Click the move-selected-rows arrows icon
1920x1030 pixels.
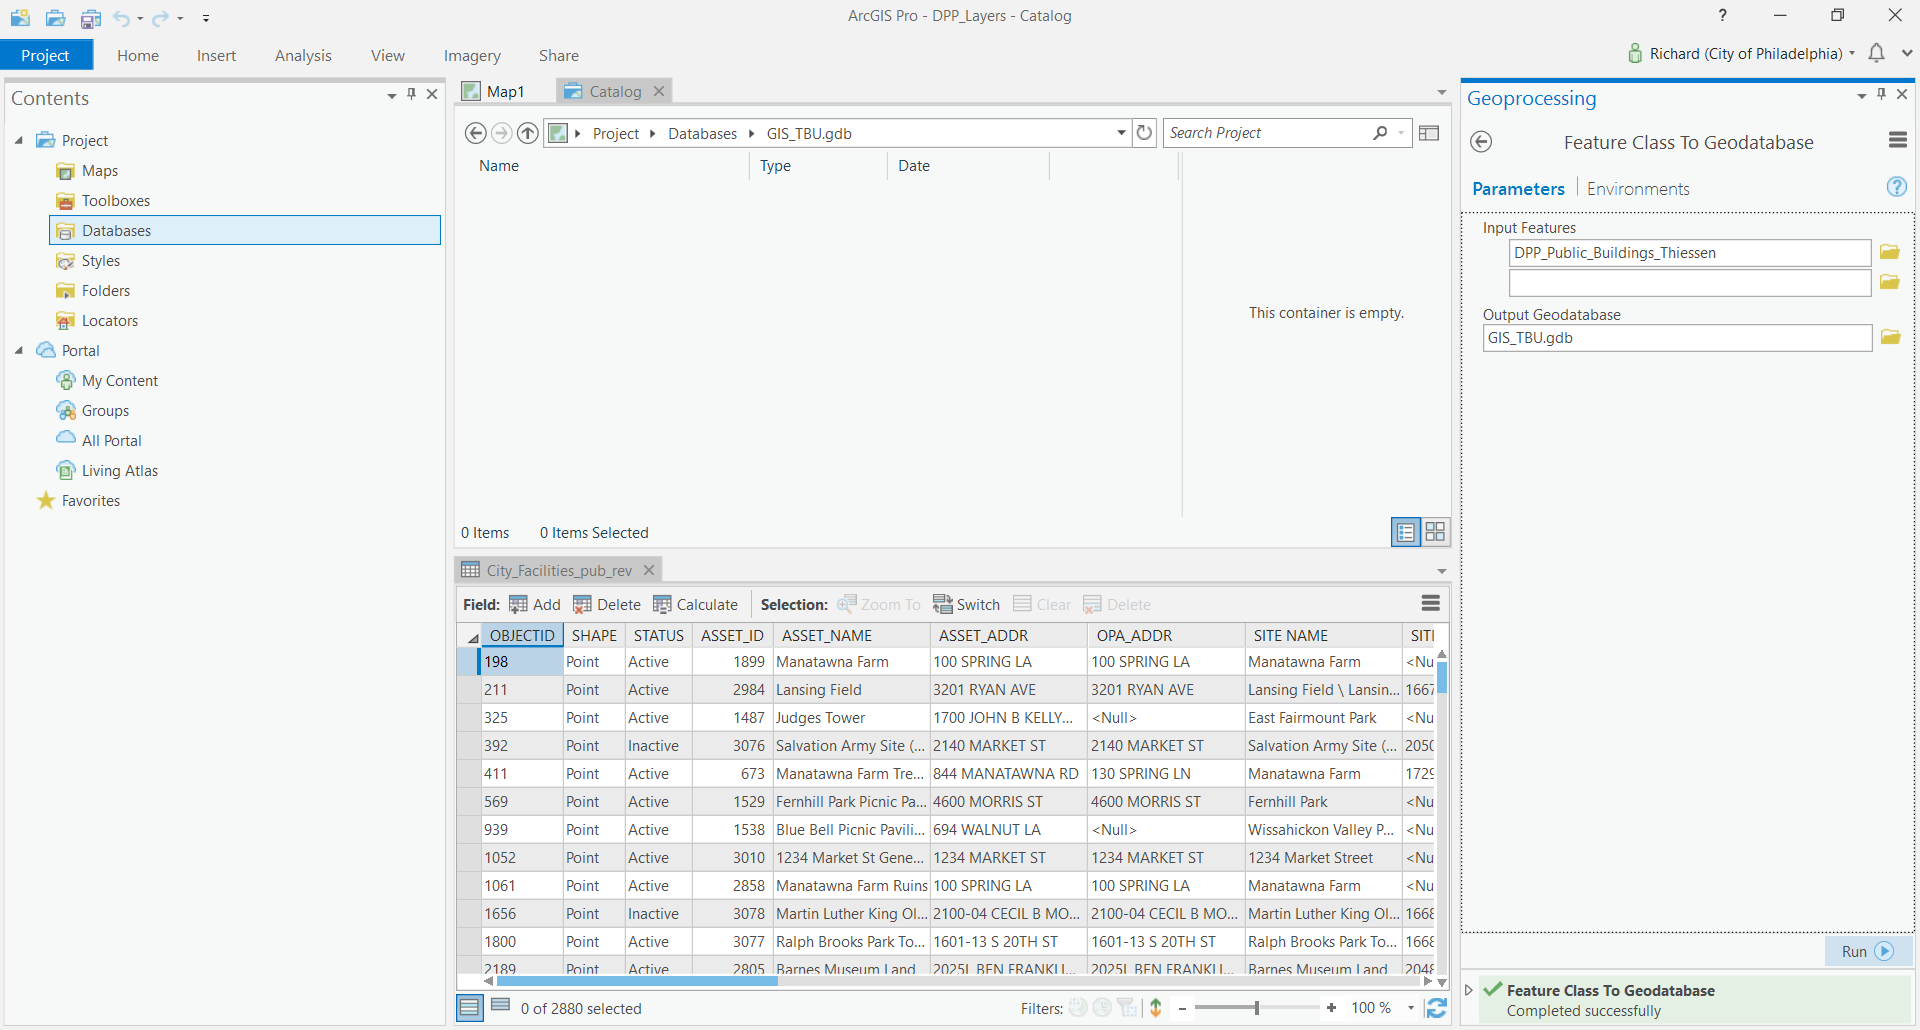1156,1008
